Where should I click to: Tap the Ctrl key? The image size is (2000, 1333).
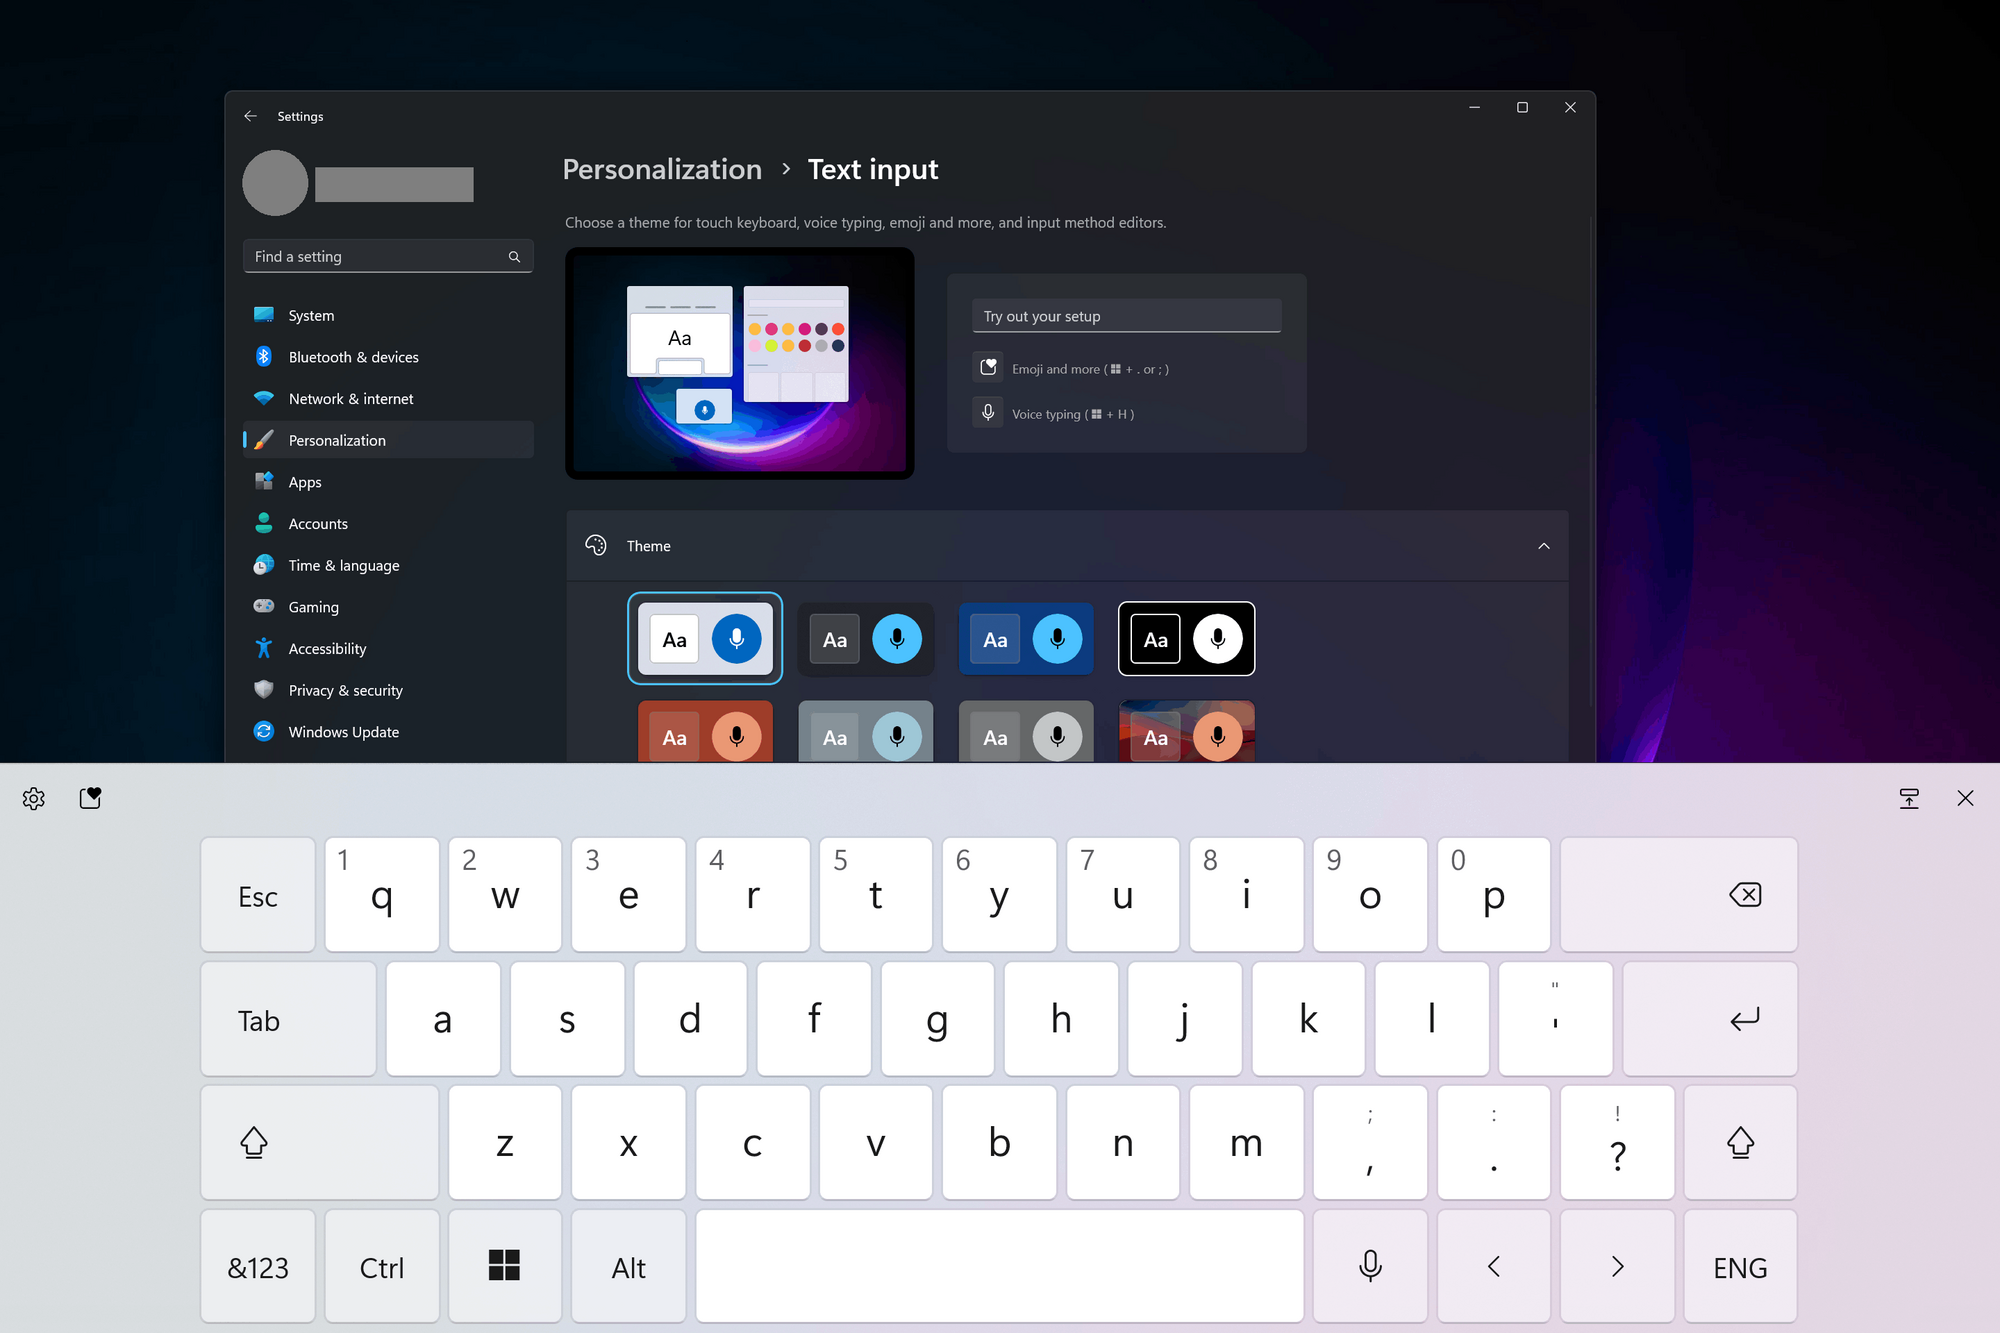pos(382,1266)
